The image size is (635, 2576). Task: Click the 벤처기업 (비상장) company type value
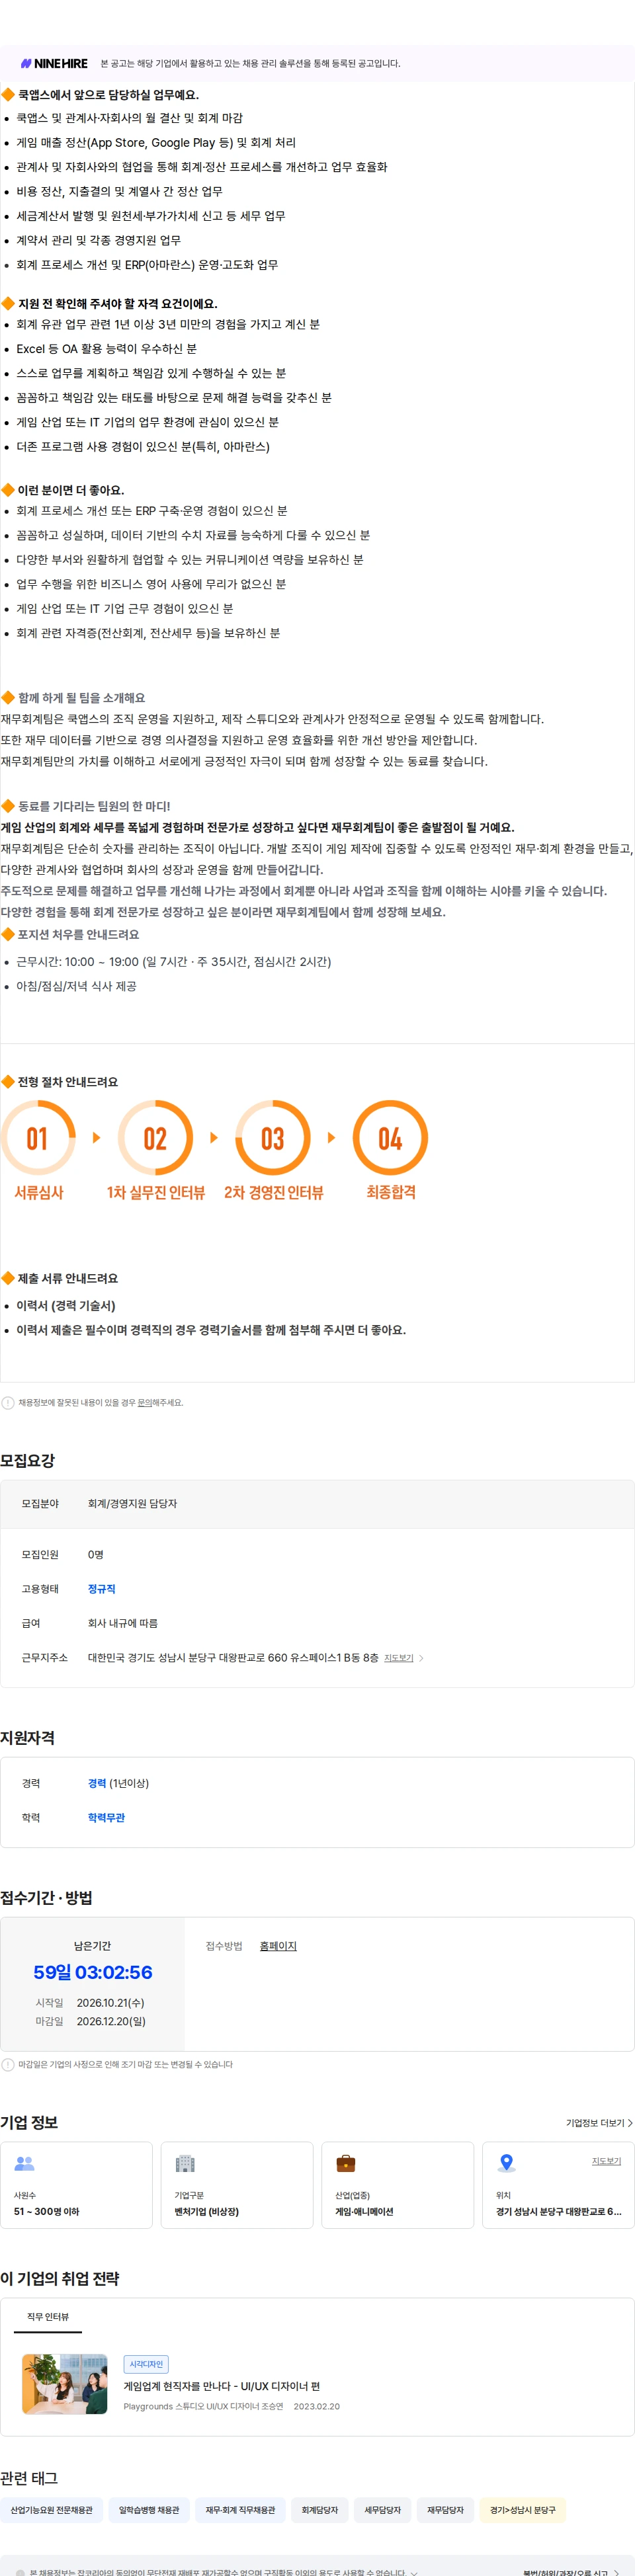tap(207, 2211)
